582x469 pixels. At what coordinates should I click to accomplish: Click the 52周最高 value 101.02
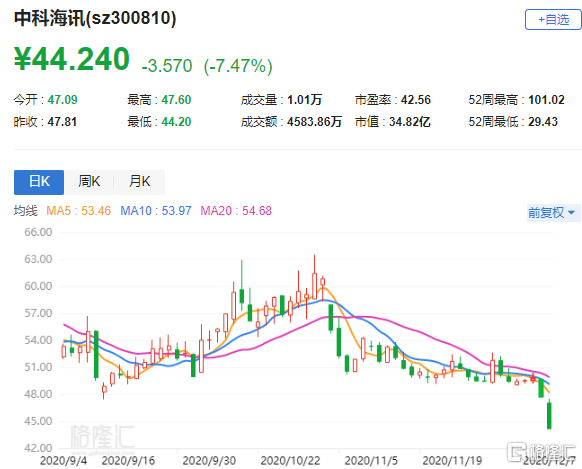546,100
